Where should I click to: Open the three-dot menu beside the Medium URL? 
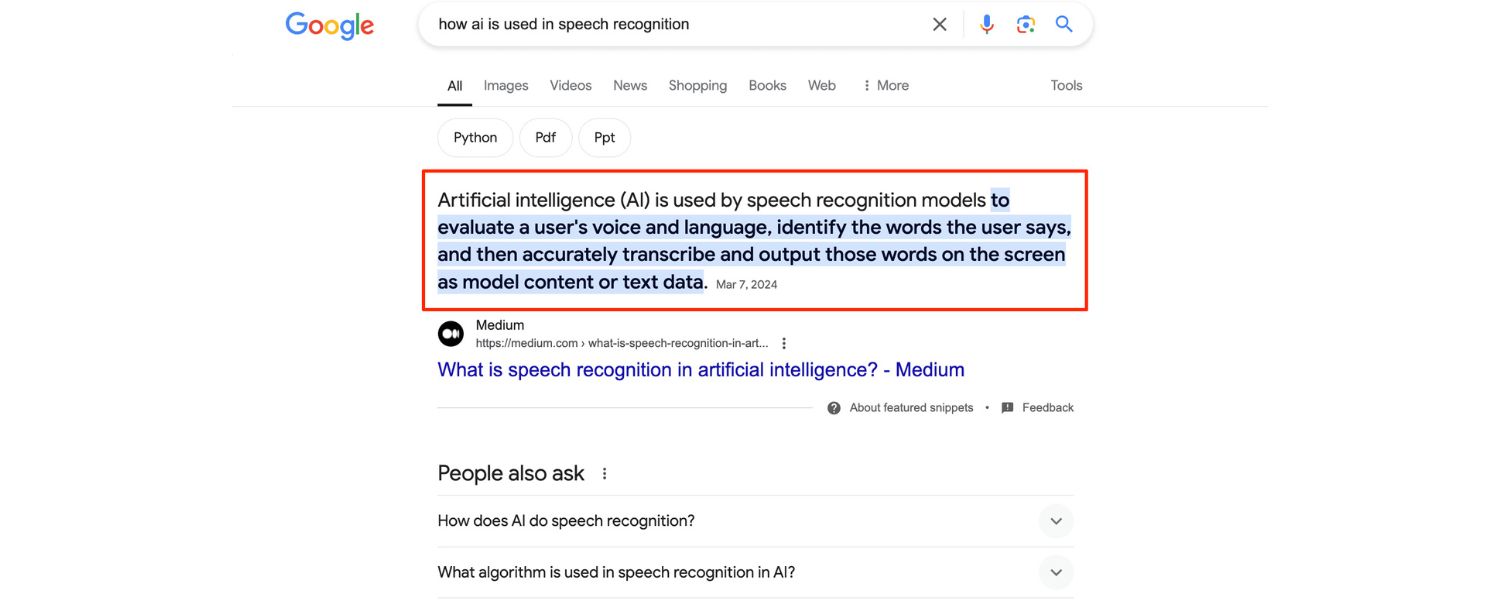[x=783, y=342]
